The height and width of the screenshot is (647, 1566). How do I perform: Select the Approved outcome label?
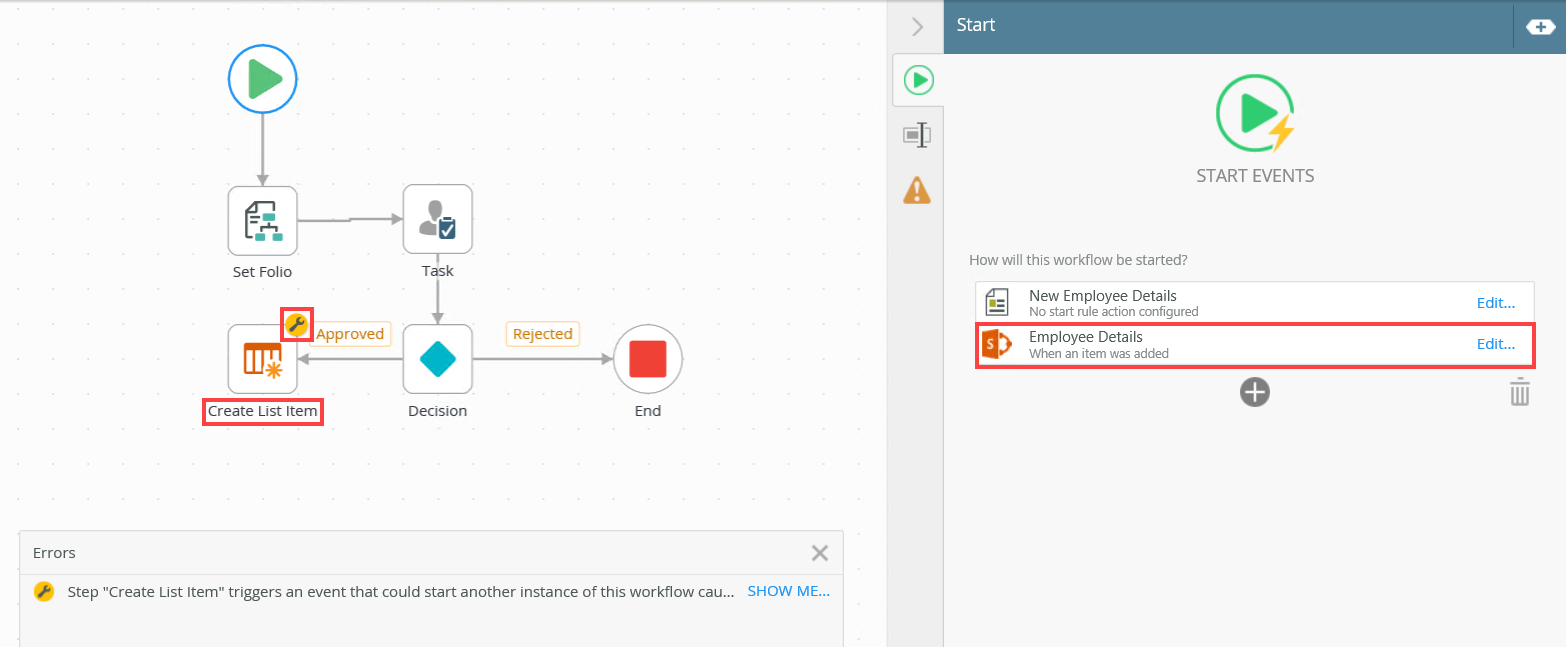(350, 334)
